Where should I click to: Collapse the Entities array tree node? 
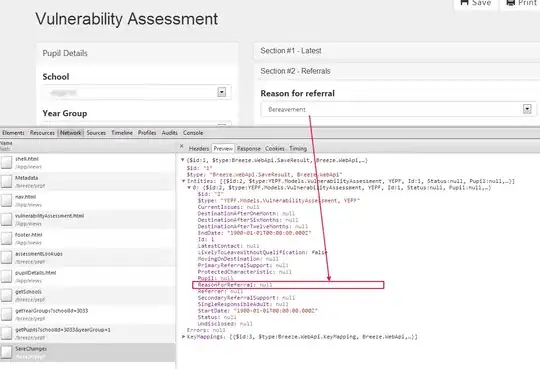coord(184,181)
